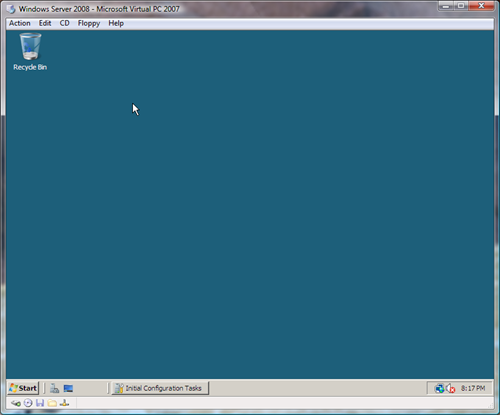Screen dimensions: 500x415
Task: Click the Show Desktop quick launch icon
Action: 68,388
